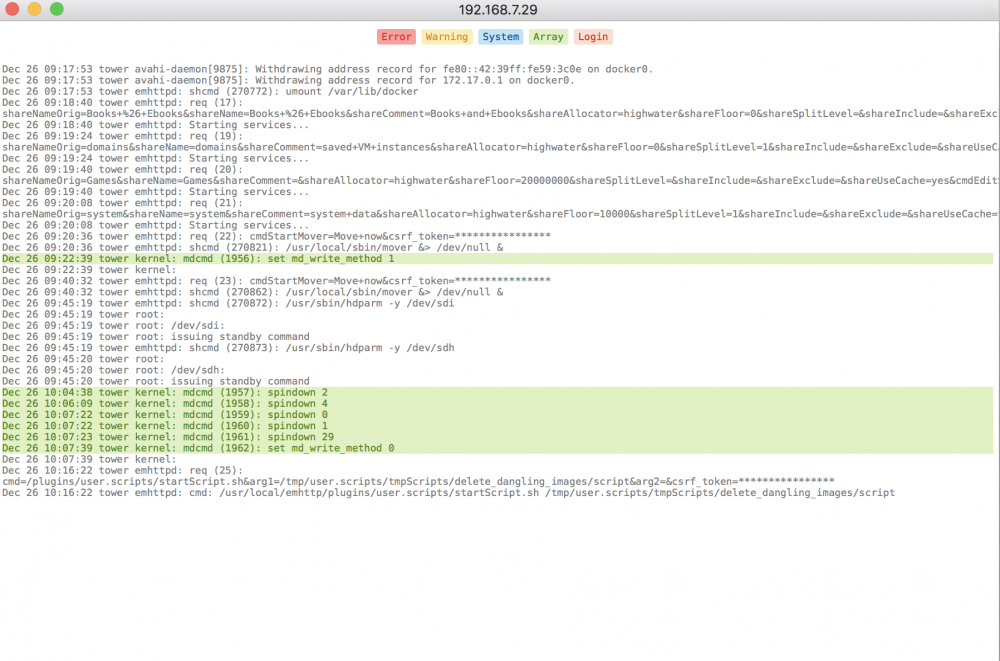The height and width of the screenshot is (661, 1000).
Task: Click 'cmd=/plugins/user.scripts/startScript.sh' log line
Action: [x=418, y=481]
